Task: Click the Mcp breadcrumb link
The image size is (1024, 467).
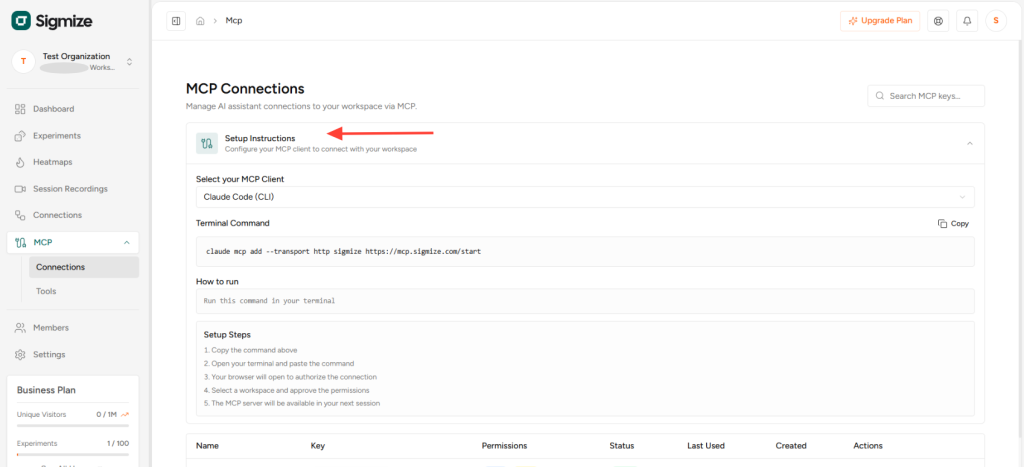Action: click(x=234, y=21)
